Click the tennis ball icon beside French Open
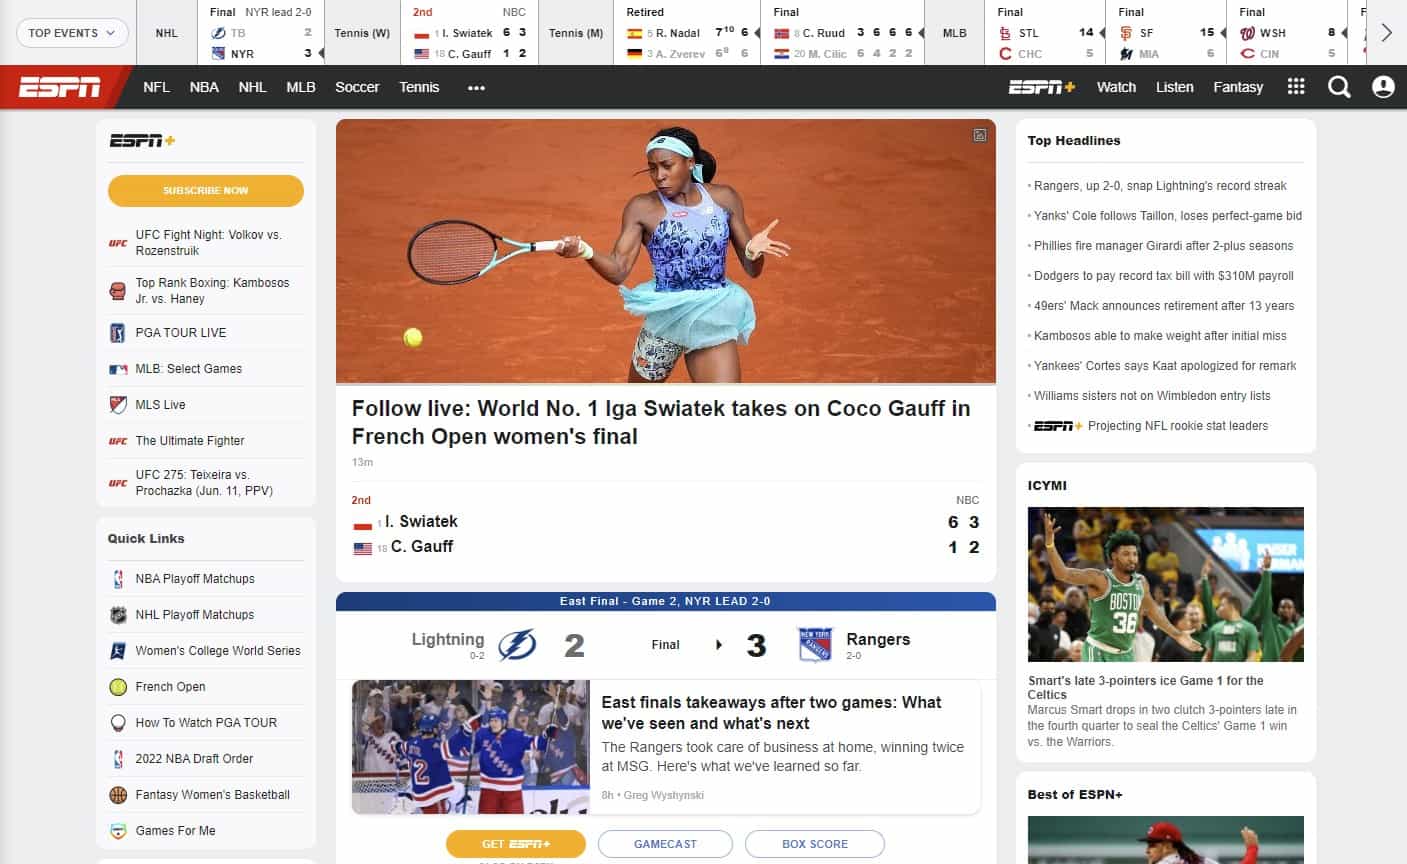This screenshot has width=1407, height=864. pyautogui.click(x=118, y=687)
